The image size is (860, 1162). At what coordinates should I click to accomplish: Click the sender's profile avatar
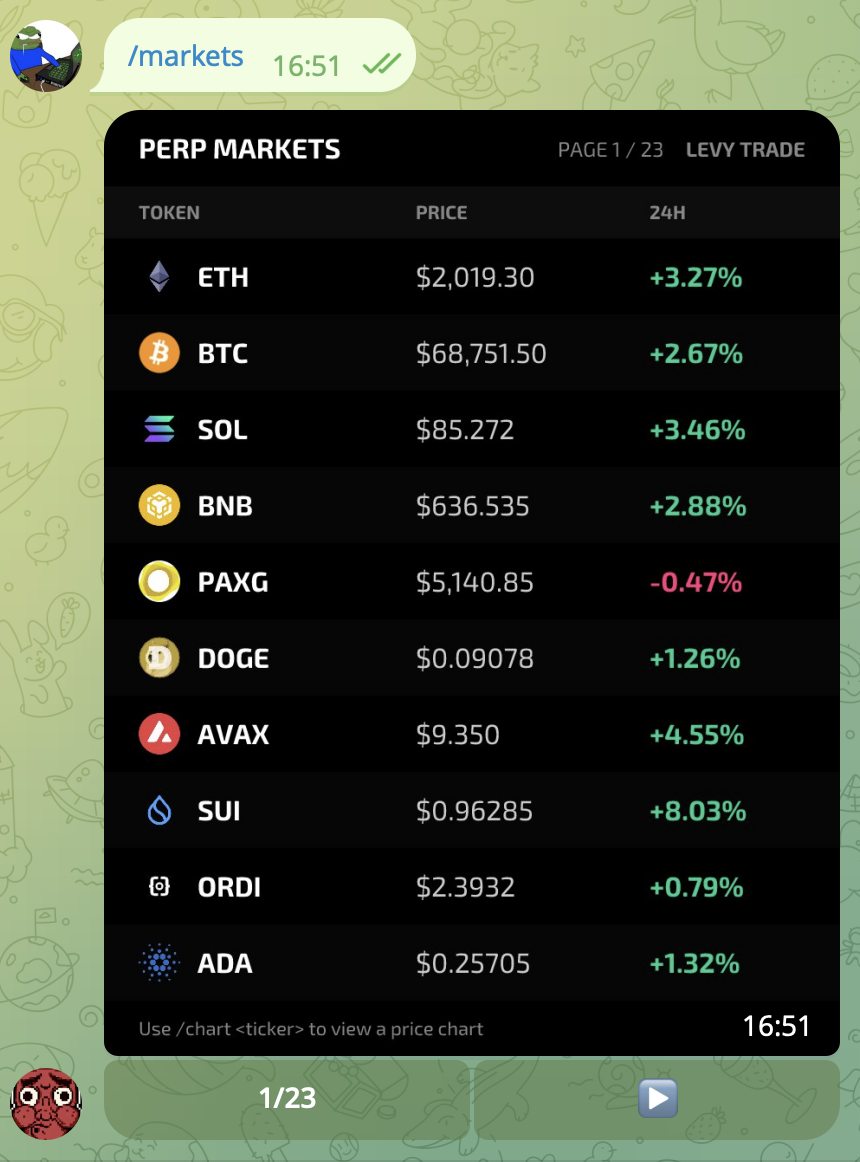coord(45,56)
